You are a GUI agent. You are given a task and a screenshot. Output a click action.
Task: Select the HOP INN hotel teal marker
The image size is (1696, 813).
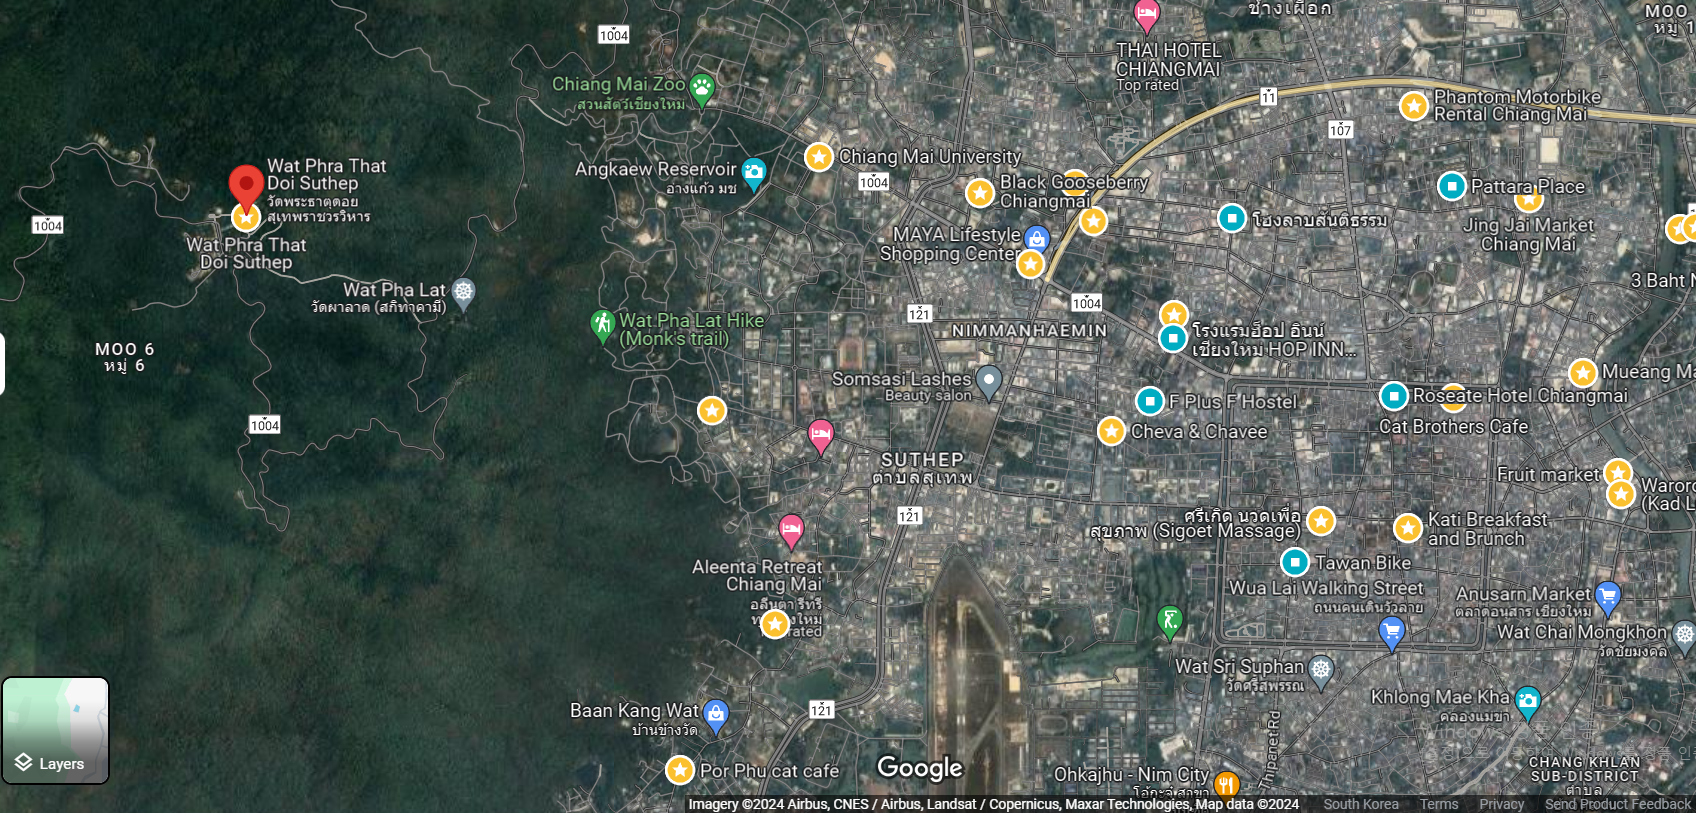click(1173, 338)
